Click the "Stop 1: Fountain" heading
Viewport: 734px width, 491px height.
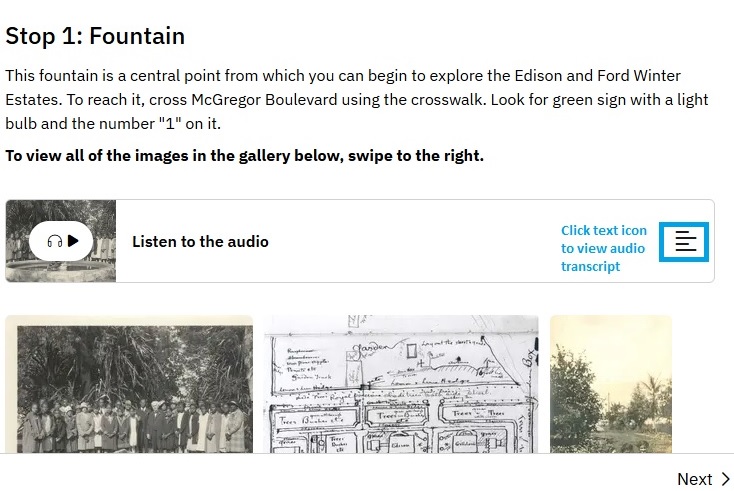click(x=95, y=36)
